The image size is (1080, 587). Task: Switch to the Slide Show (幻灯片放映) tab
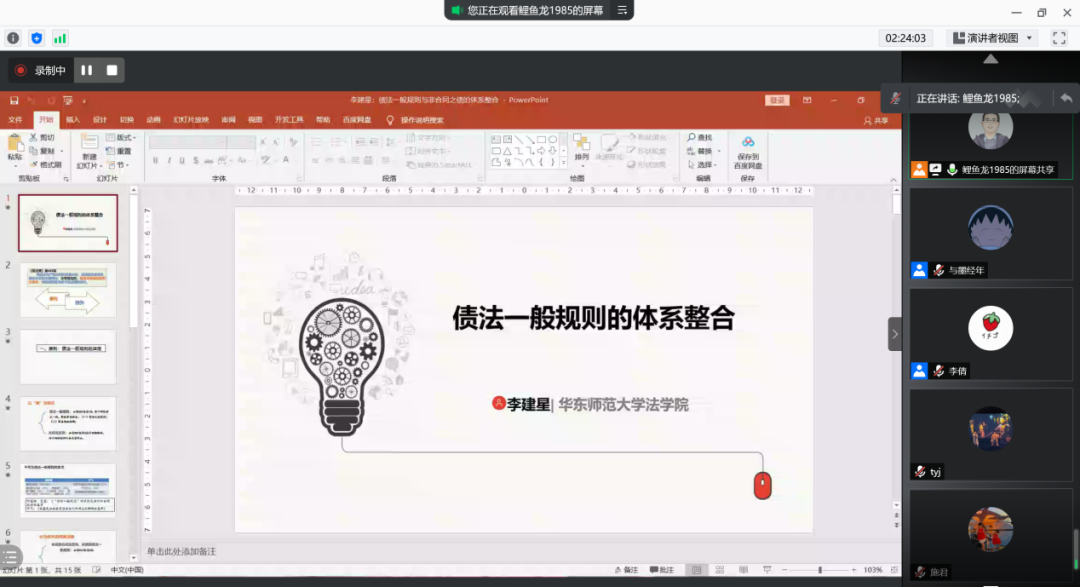pyautogui.click(x=191, y=119)
